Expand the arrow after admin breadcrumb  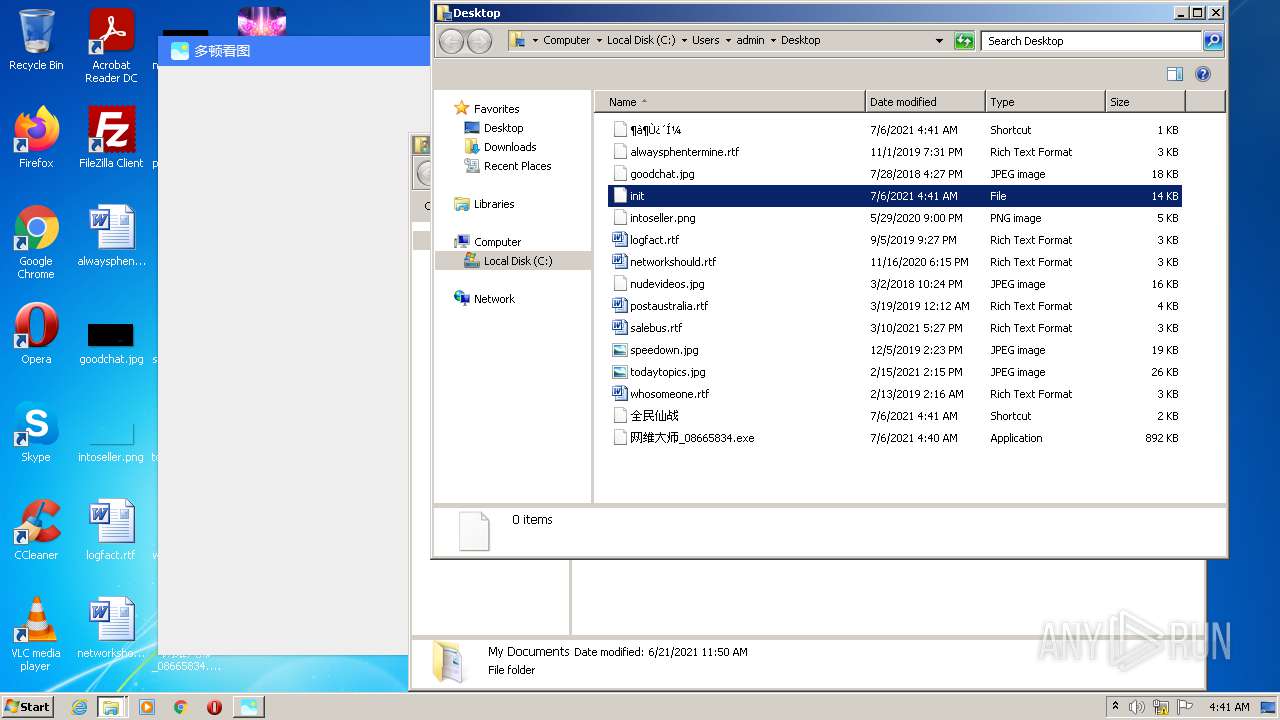tap(773, 41)
